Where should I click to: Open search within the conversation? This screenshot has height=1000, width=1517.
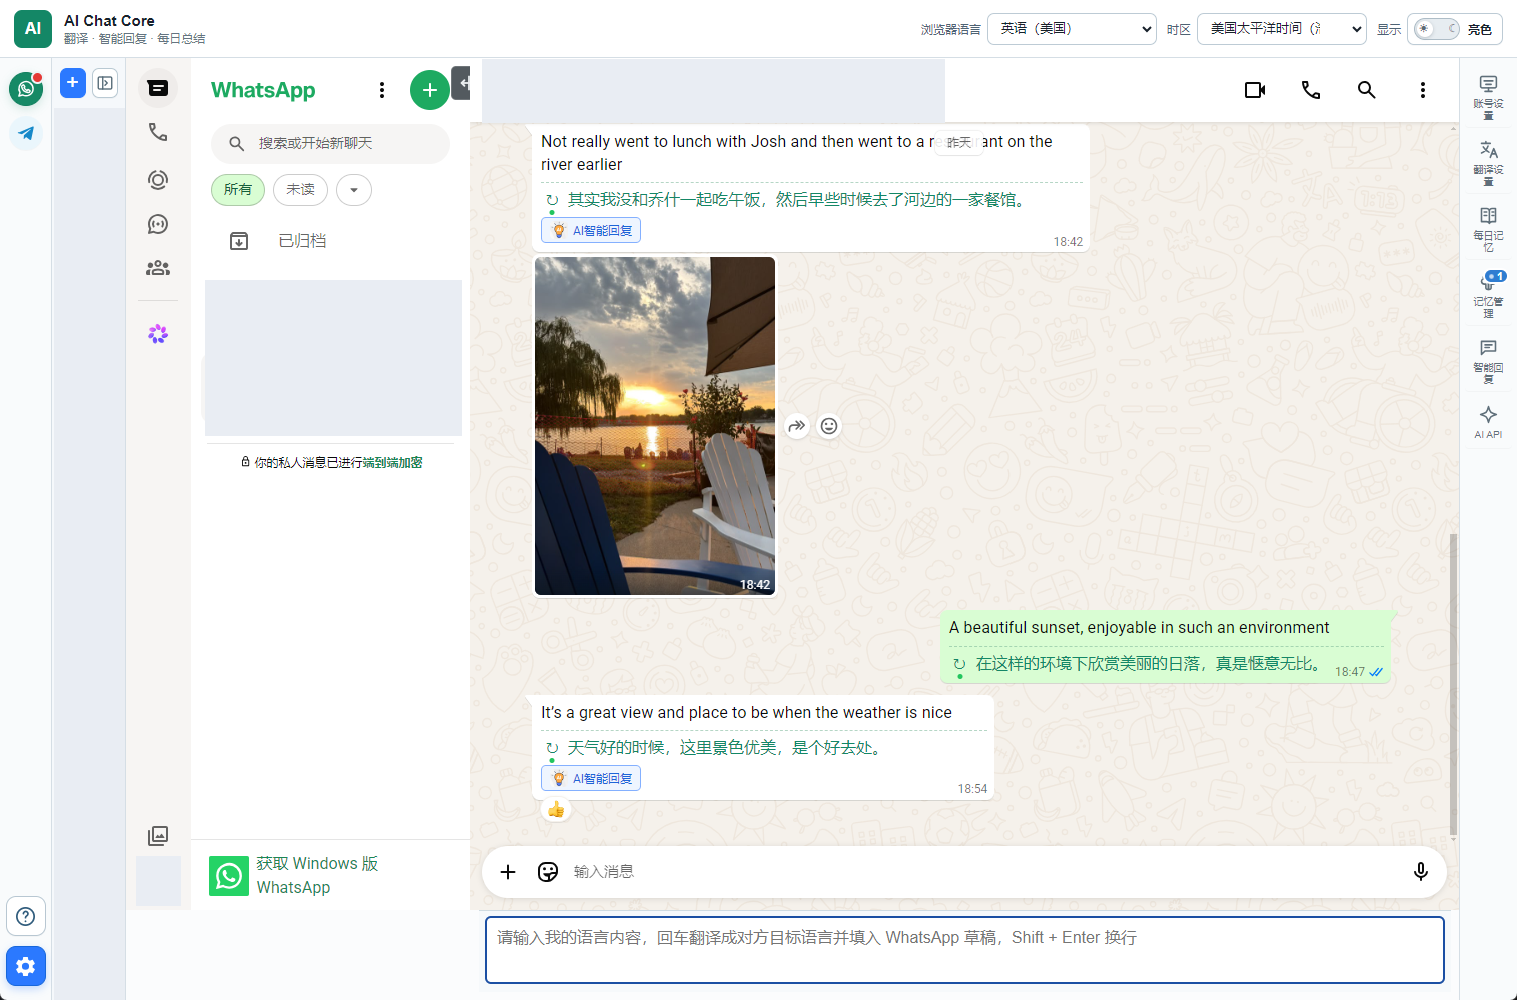(1367, 90)
